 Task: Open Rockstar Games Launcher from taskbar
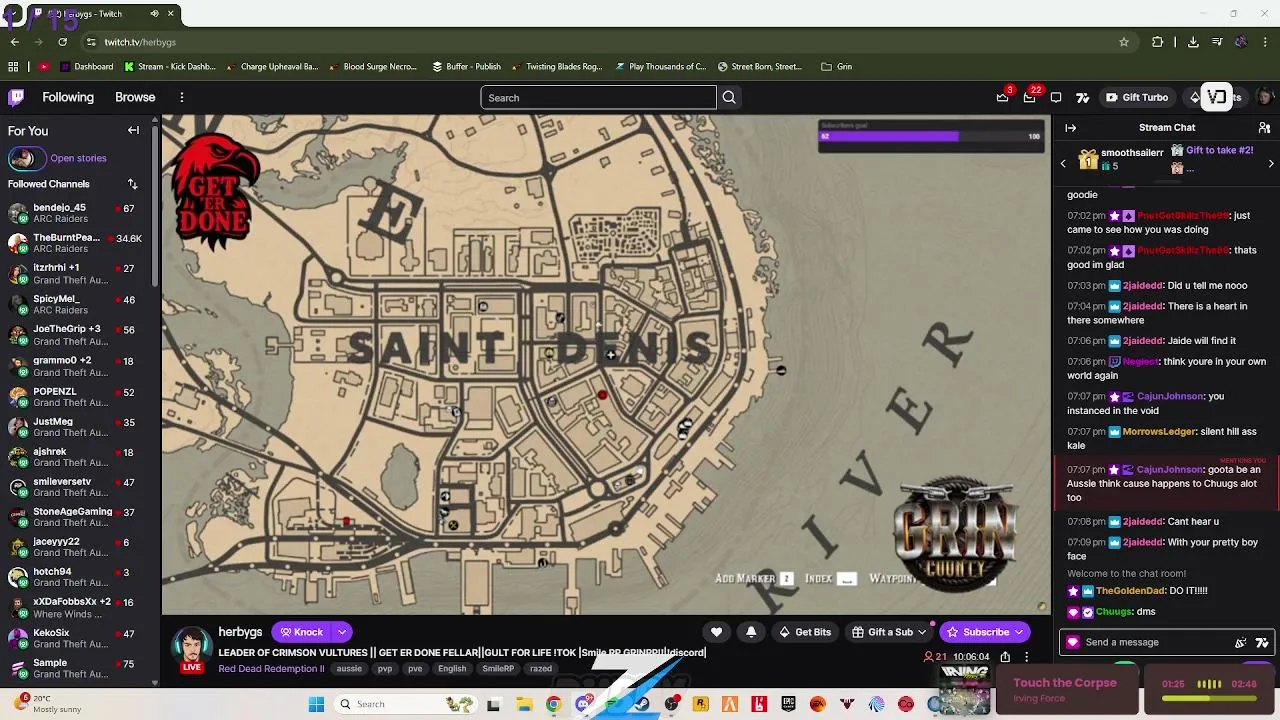(700, 704)
